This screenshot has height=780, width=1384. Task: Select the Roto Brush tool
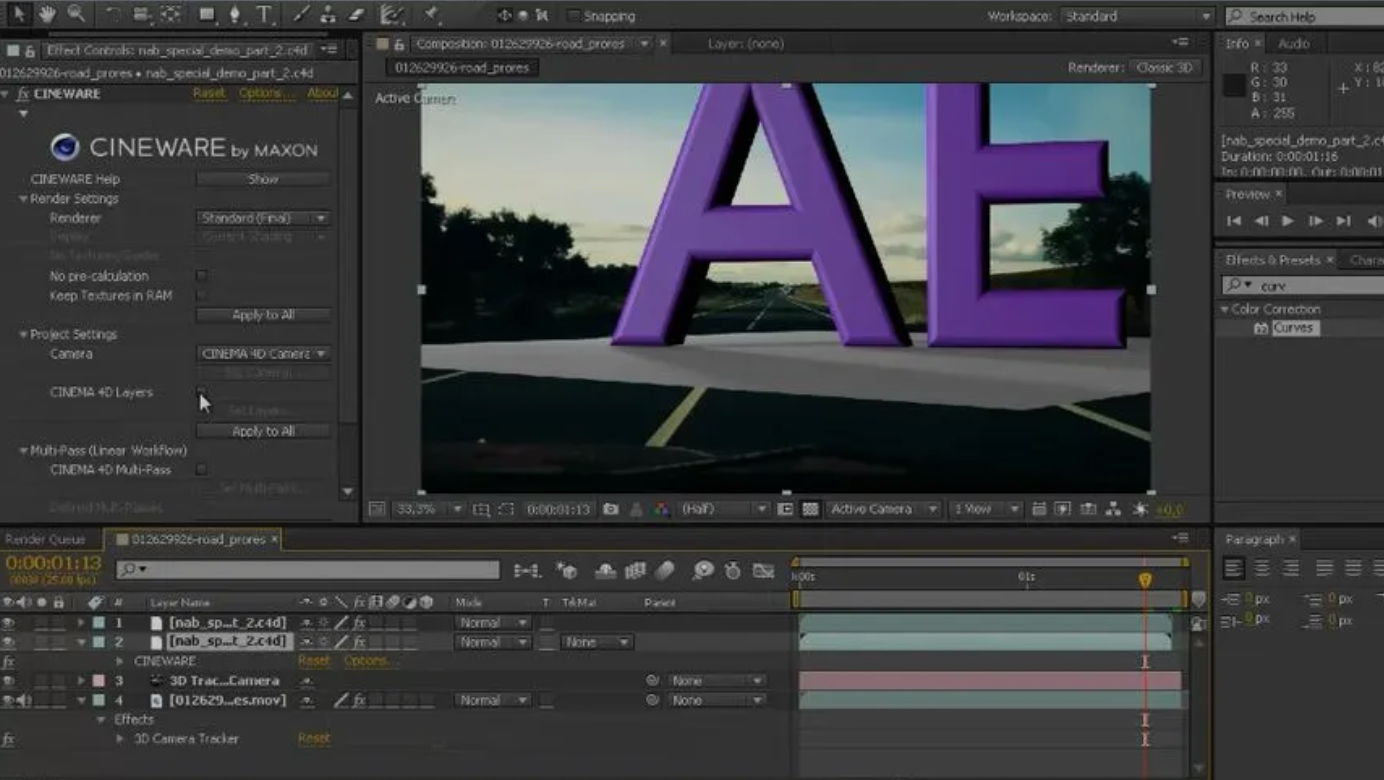393,15
